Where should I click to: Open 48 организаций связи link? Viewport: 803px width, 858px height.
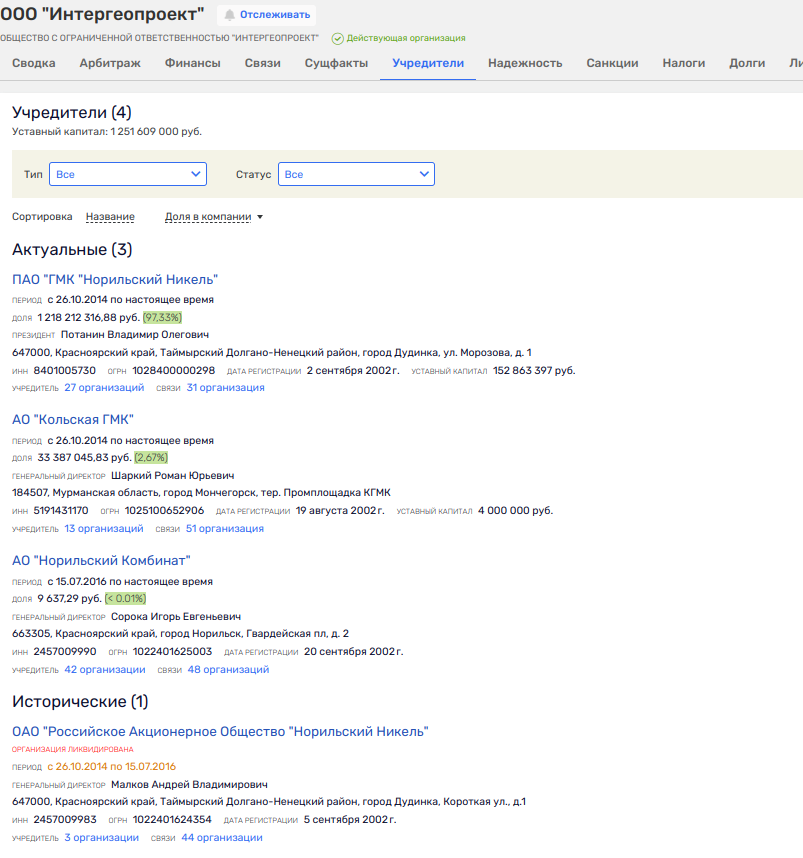[228, 669]
